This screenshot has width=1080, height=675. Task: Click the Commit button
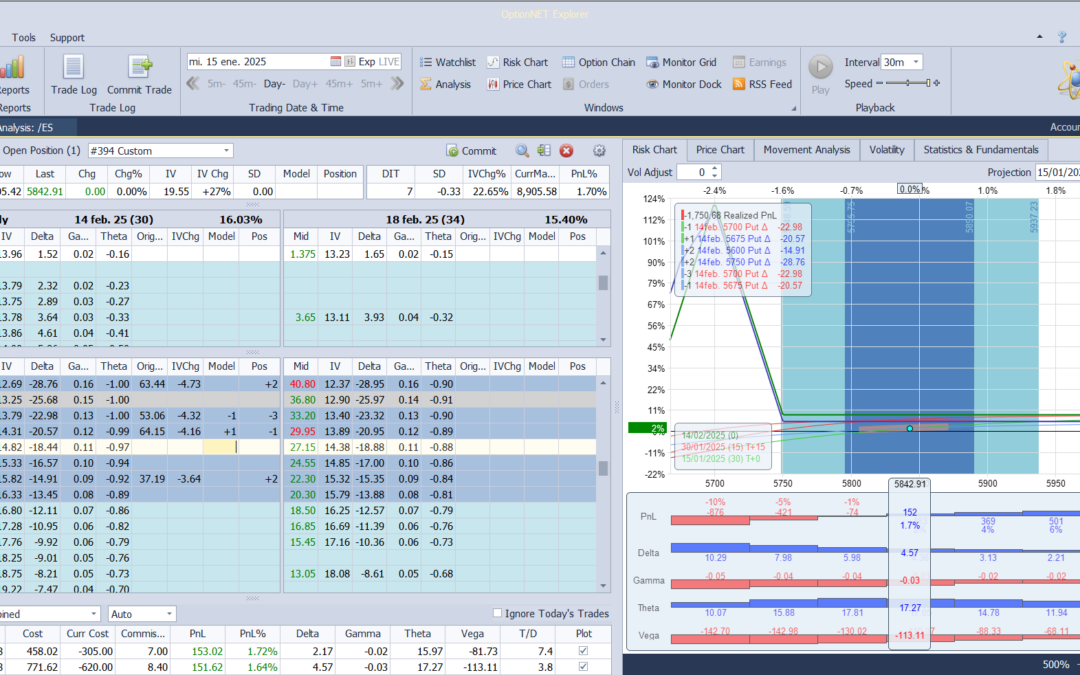pos(471,151)
